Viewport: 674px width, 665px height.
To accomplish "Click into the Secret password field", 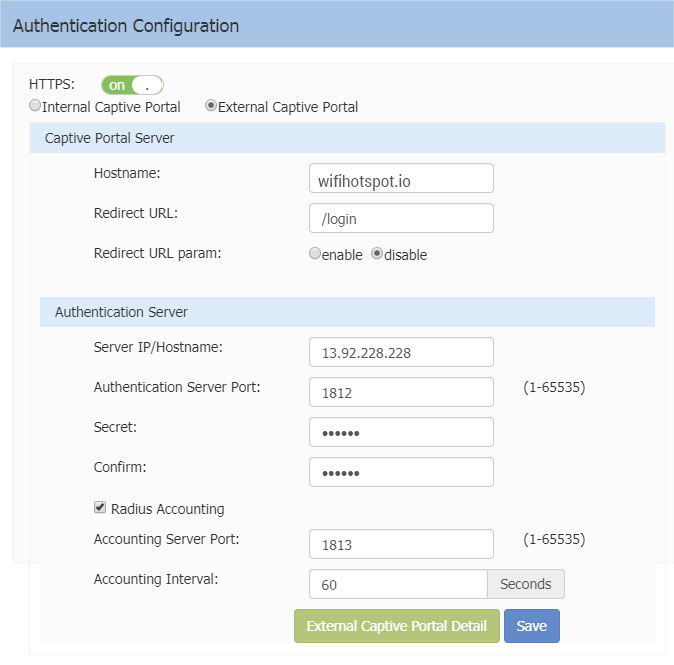I will [x=401, y=432].
